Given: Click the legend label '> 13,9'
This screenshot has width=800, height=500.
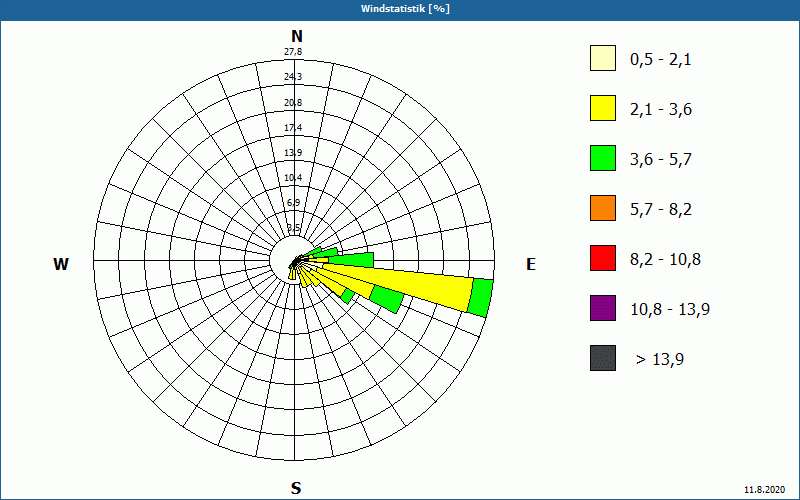Looking at the screenshot, I should coord(660,360).
